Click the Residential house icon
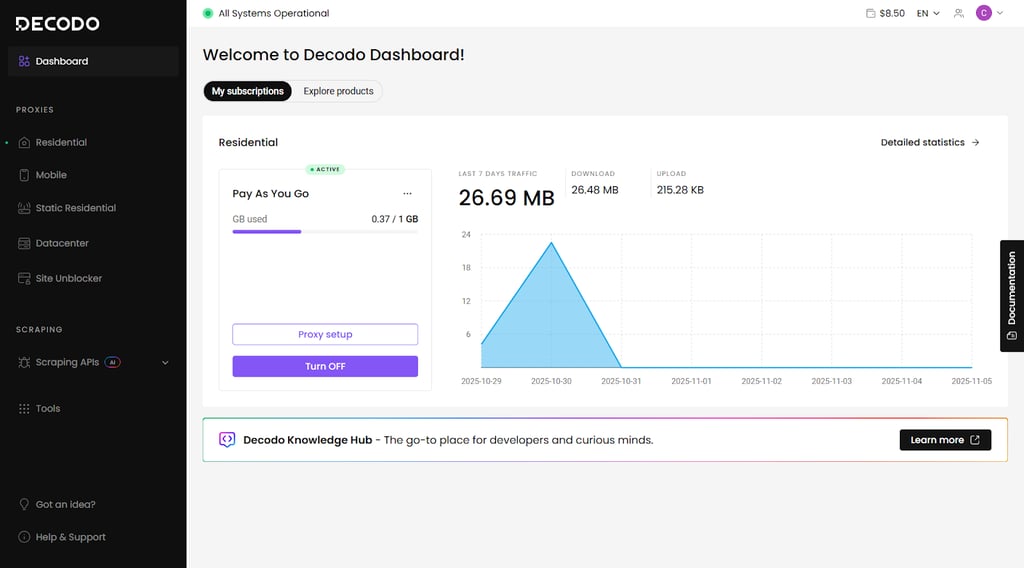 point(24,142)
